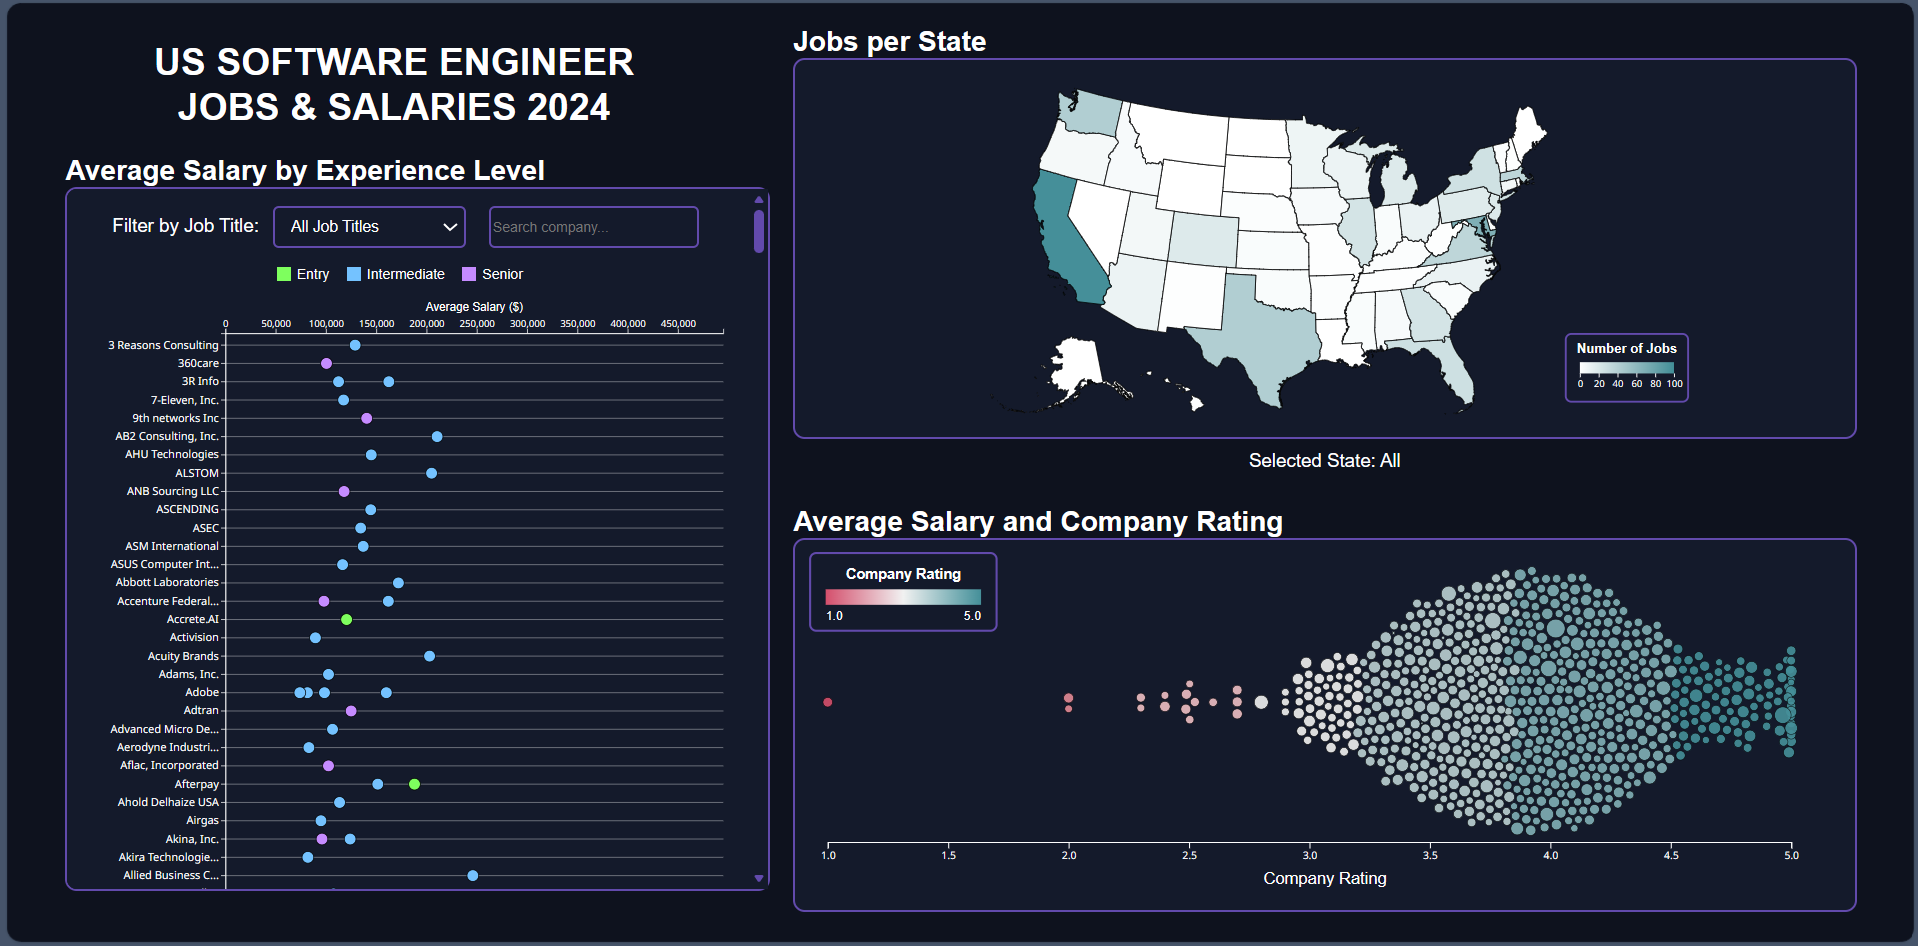
Task: Click the leftmost red dot at rating 1.0
Action: [x=827, y=702]
